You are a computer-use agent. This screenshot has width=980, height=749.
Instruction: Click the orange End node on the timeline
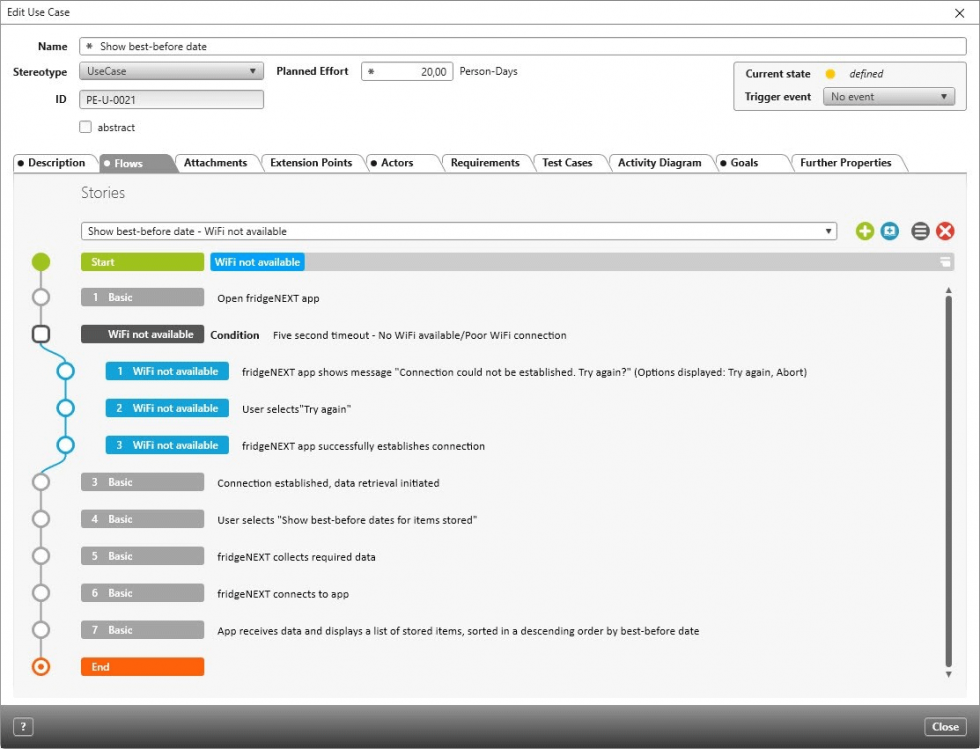click(40, 666)
